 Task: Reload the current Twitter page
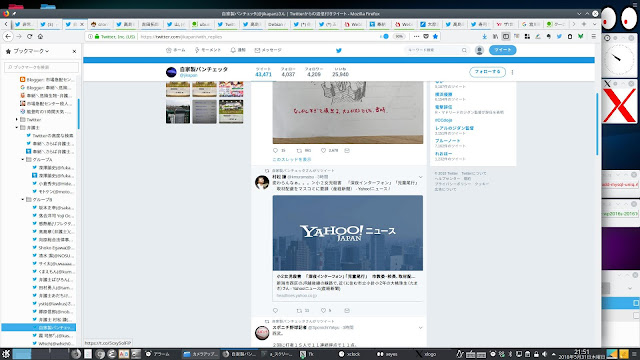(x=29, y=36)
